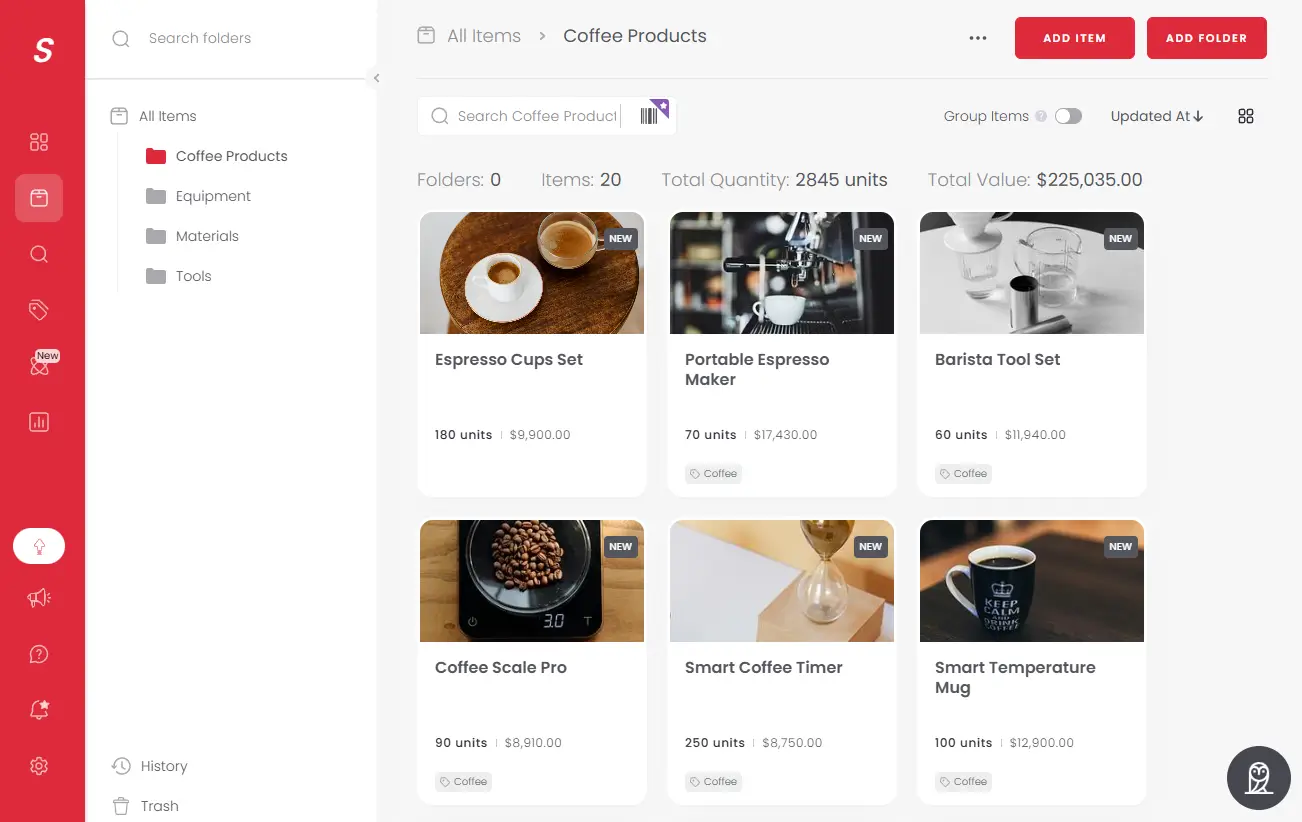The width and height of the screenshot is (1302, 822).
Task: Collapse the folder panel using the chevron
Action: [x=377, y=78]
